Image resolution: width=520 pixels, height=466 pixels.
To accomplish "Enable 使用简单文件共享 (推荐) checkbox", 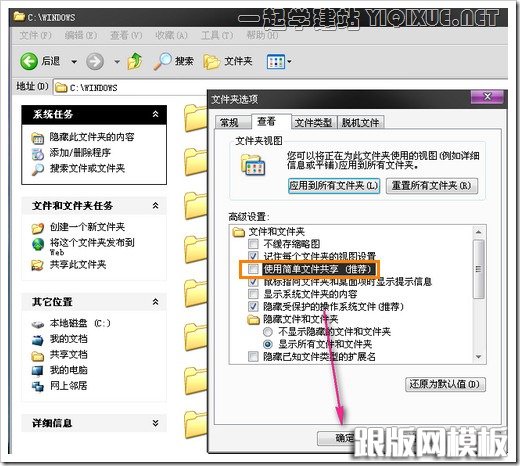I will 253,269.
